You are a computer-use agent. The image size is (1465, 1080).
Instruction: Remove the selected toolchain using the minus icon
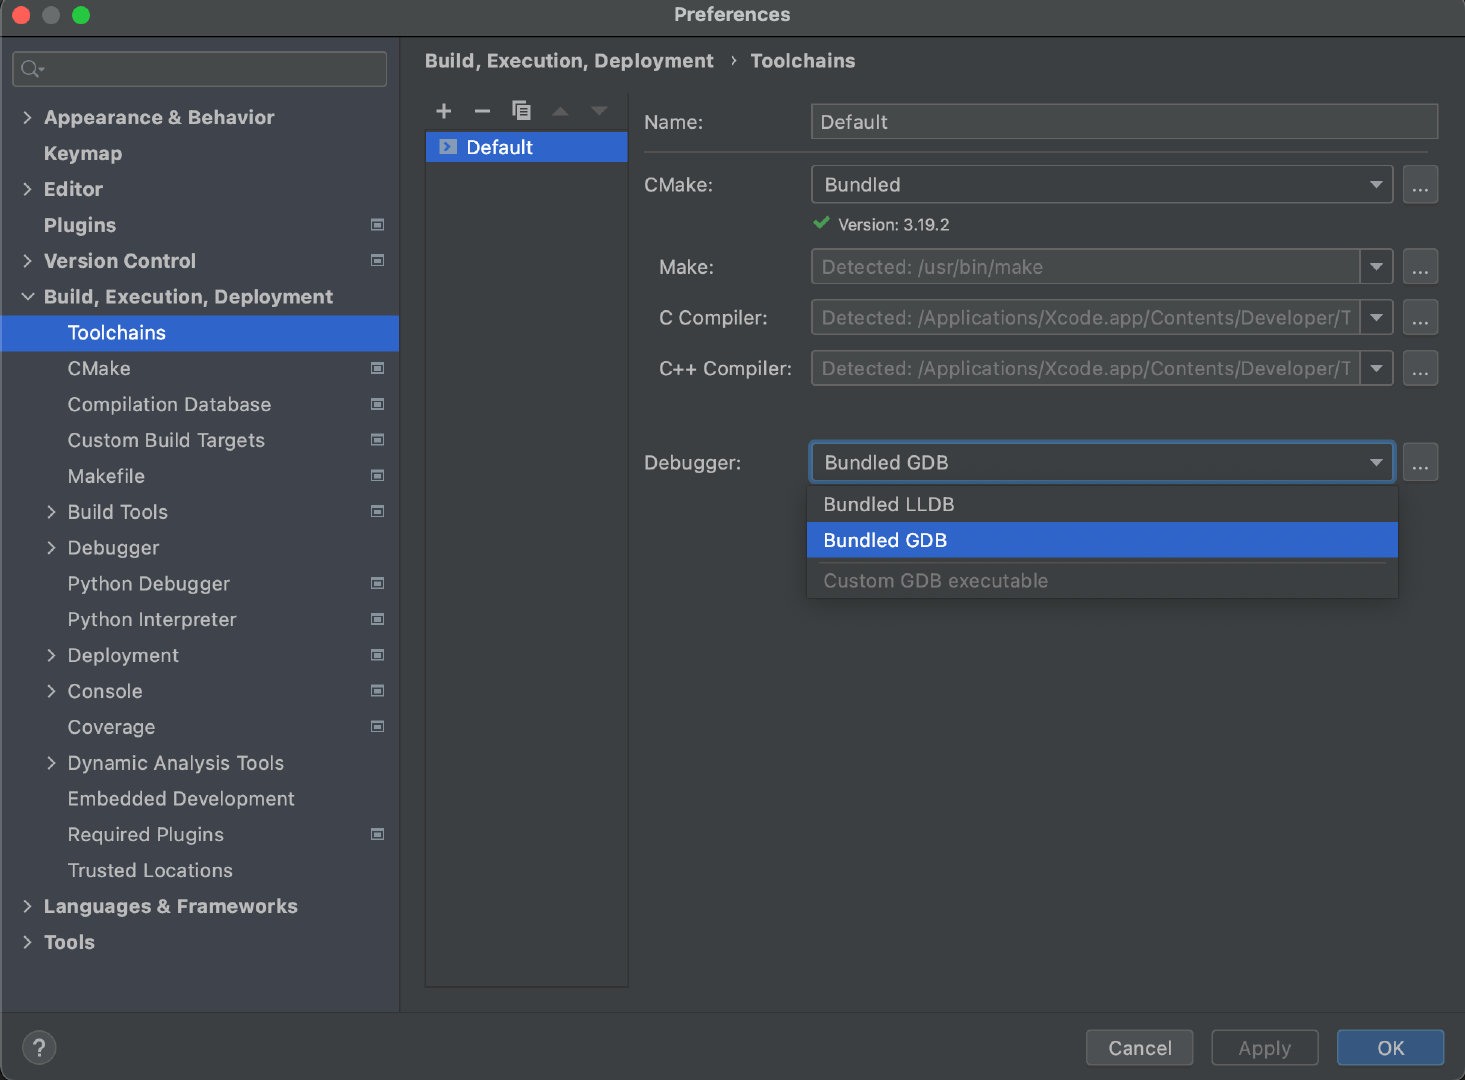point(482,111)
